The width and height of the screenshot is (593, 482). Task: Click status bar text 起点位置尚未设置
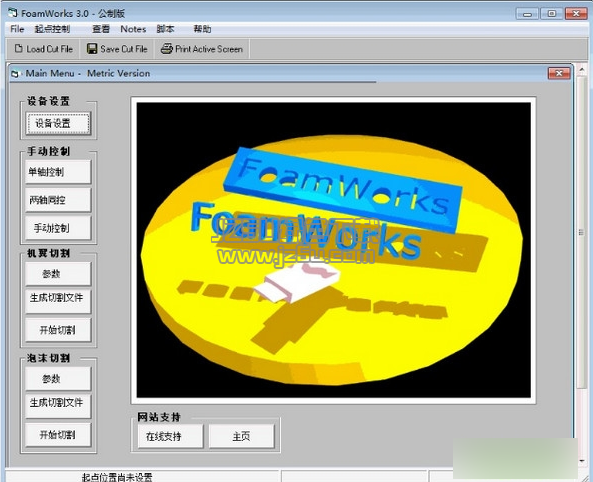(117, 477)
